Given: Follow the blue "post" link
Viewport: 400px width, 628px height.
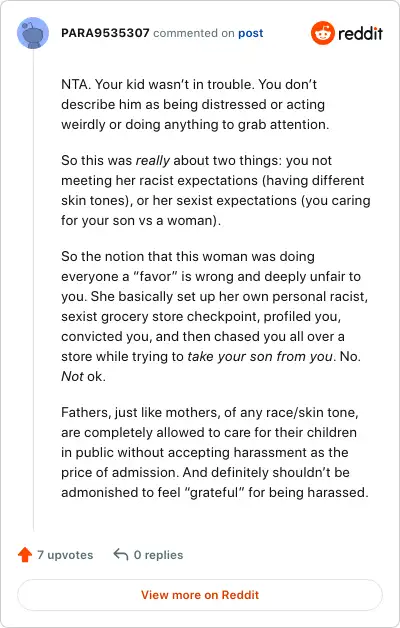Looking at the screenshot, I should click(x=251, y=33).
